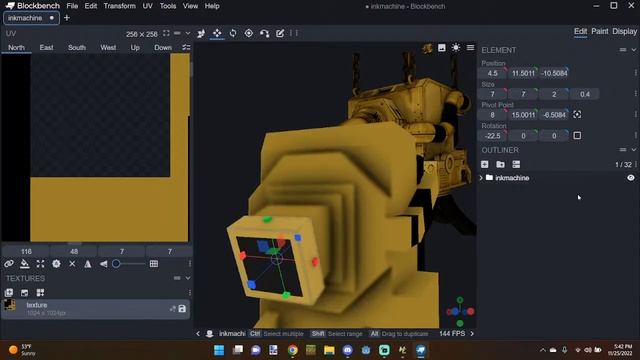Select the Move tool in the toolbar
The height and width of the screenshot is (360, 640).
217,33
